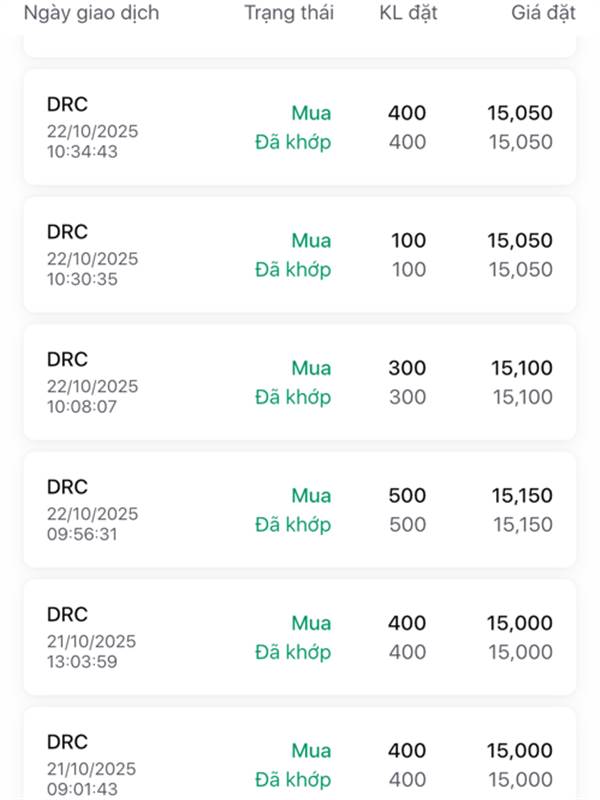Viewport: 600px width, 800px height.
Task: Open the 21/10/2025 13:03:59 DRC order
Action: click(x=300, y=637)
